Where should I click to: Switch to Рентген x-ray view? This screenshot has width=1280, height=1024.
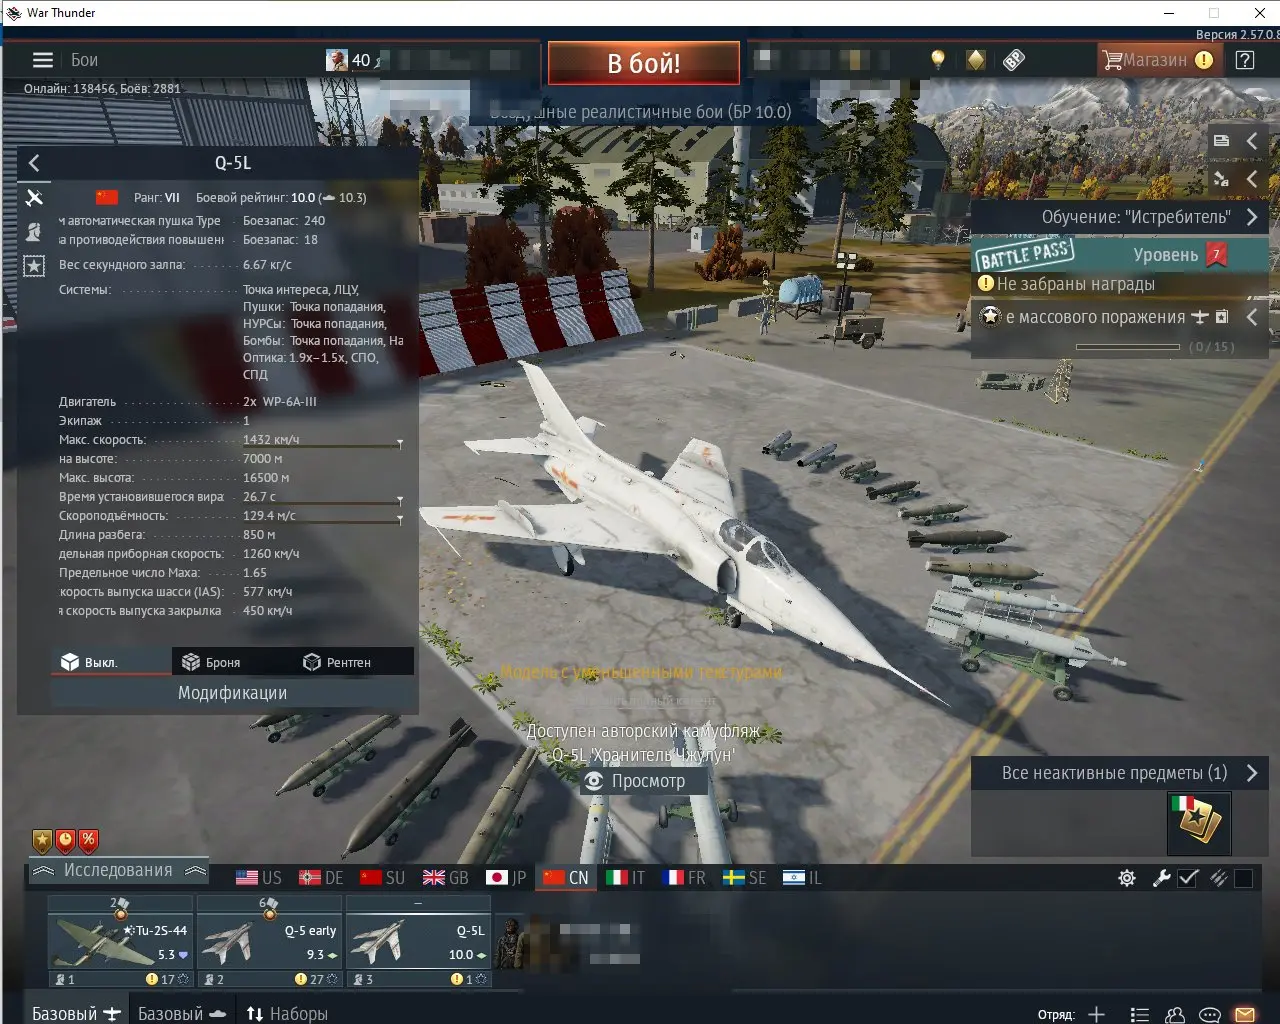tap(353, 662)
